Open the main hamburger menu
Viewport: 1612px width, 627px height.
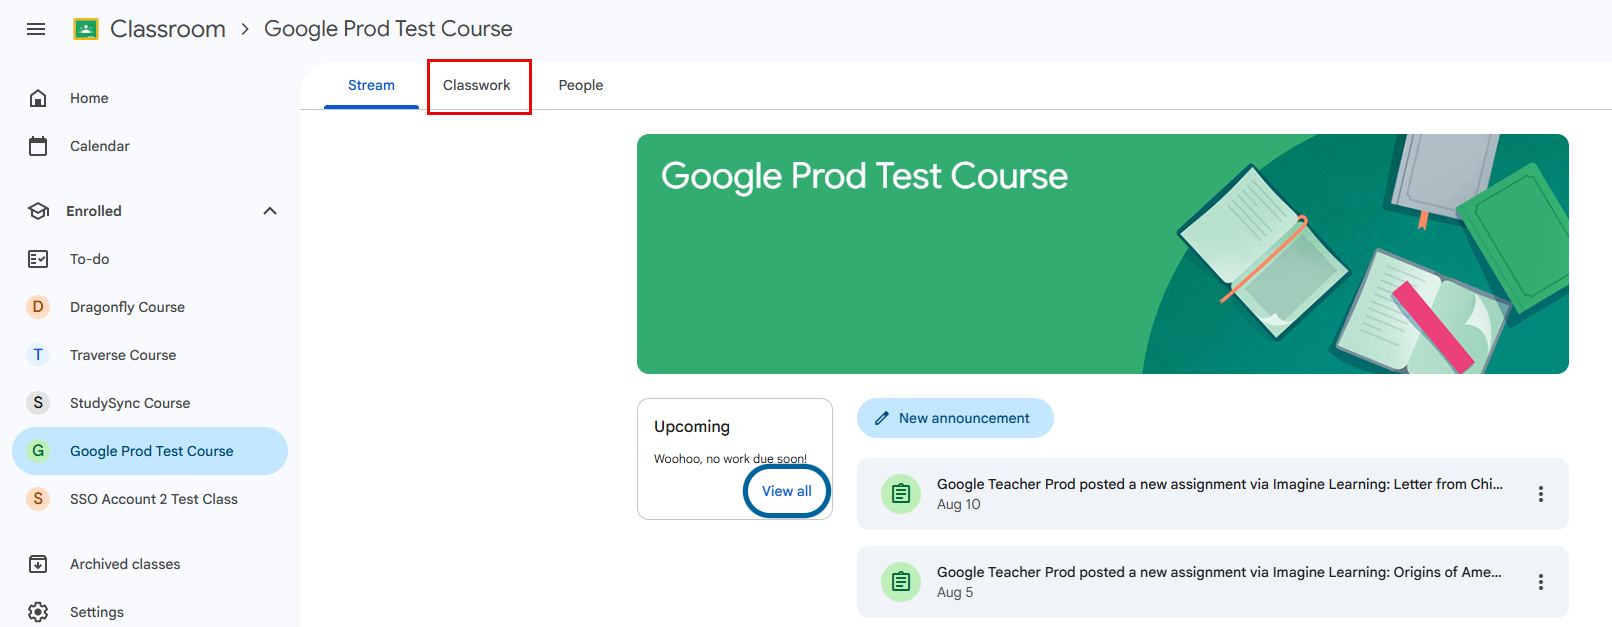(x=36, y=29)
